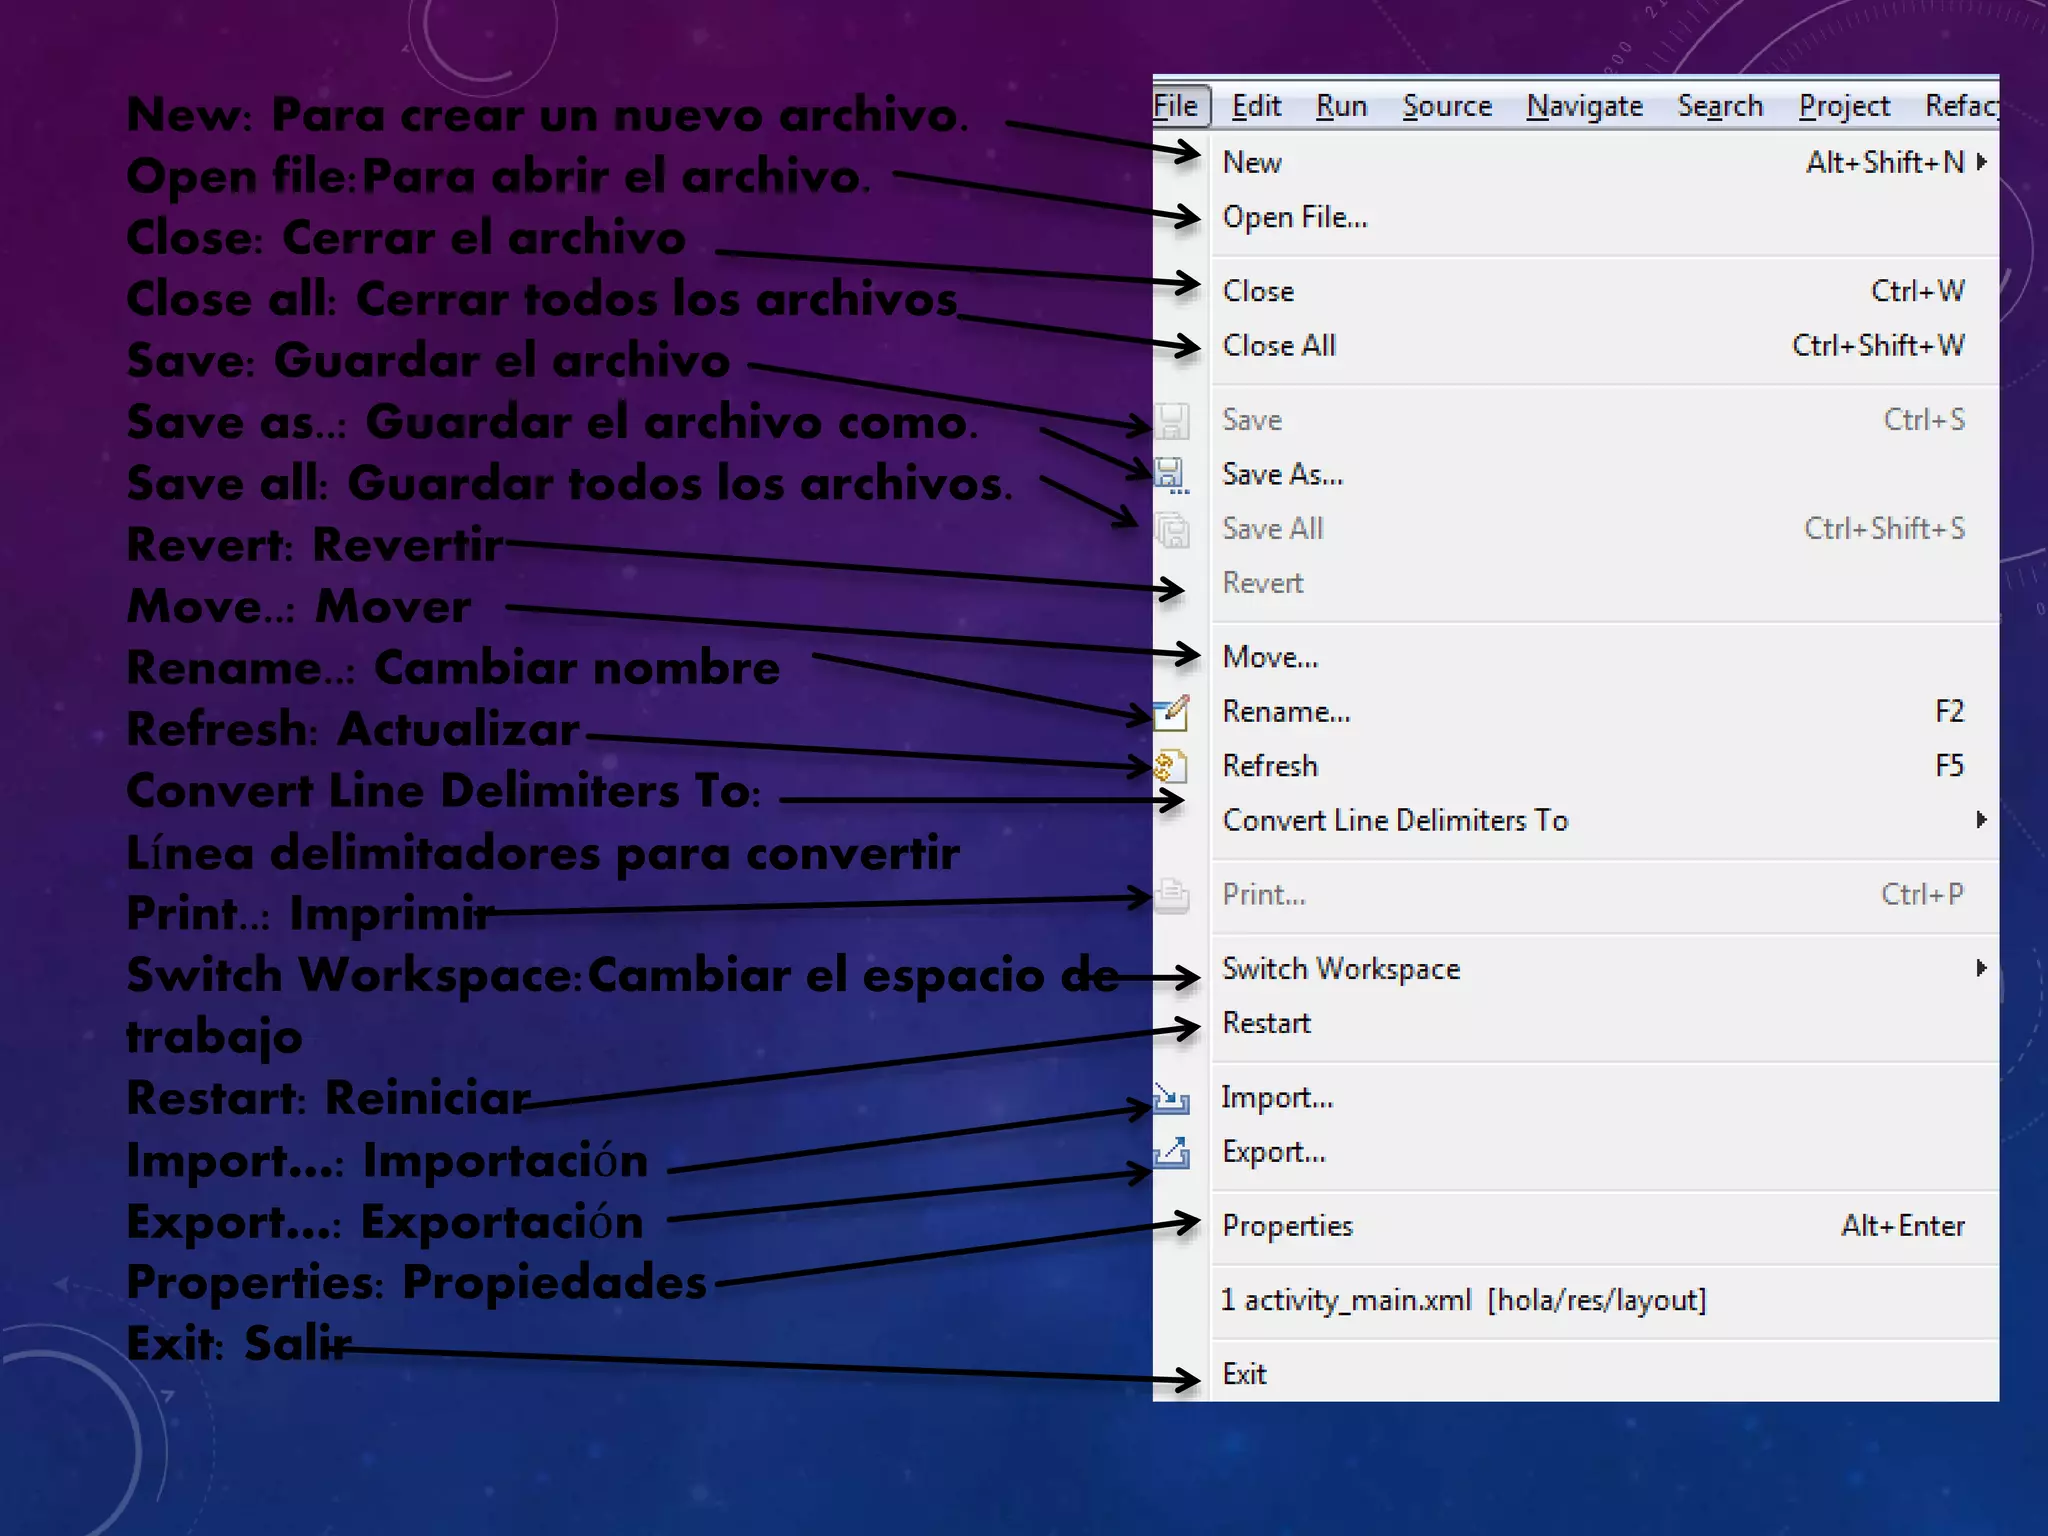The width and height of the screenshot is (2048, 1536).
Task: Open the File menu
Action: click(1179, 106)
